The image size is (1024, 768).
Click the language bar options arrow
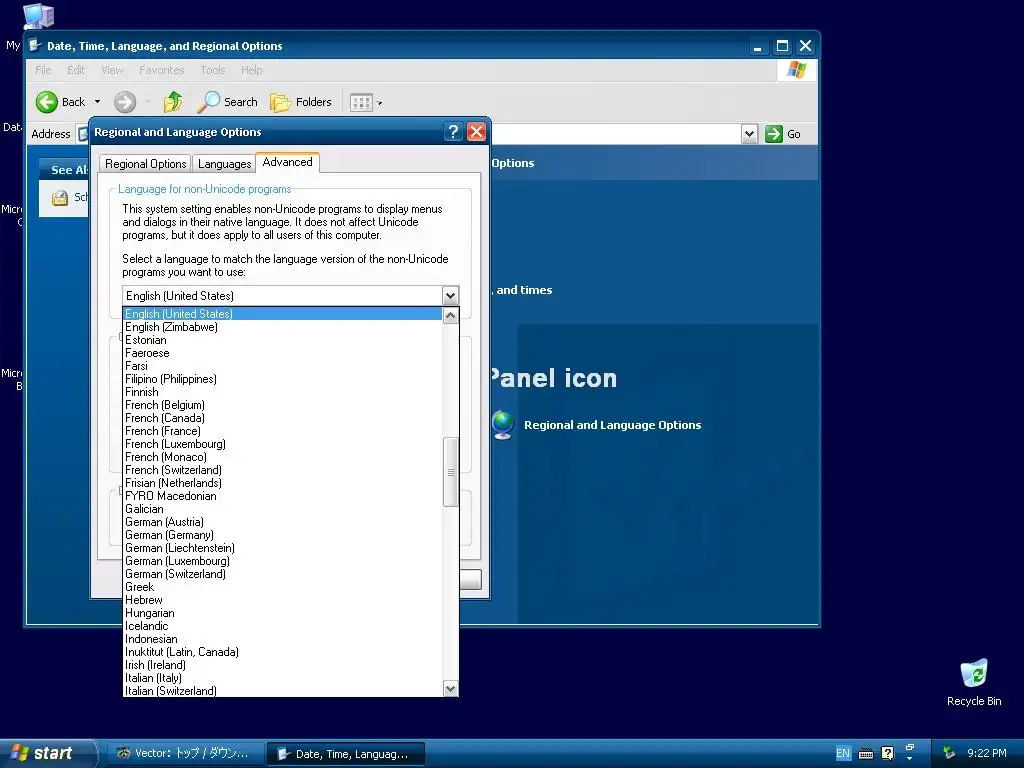coord(910,759)
